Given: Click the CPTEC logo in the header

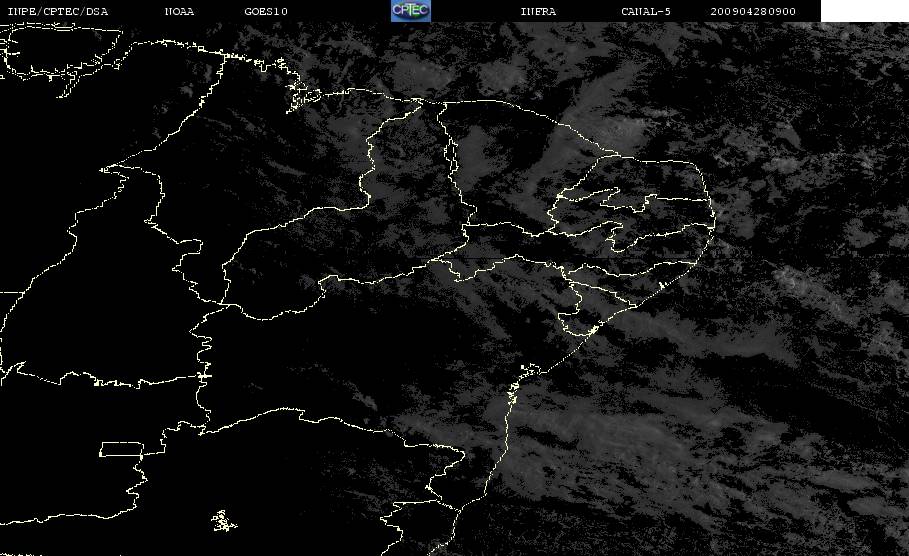Looking at the screenshot, I should (x=410, y=11).
